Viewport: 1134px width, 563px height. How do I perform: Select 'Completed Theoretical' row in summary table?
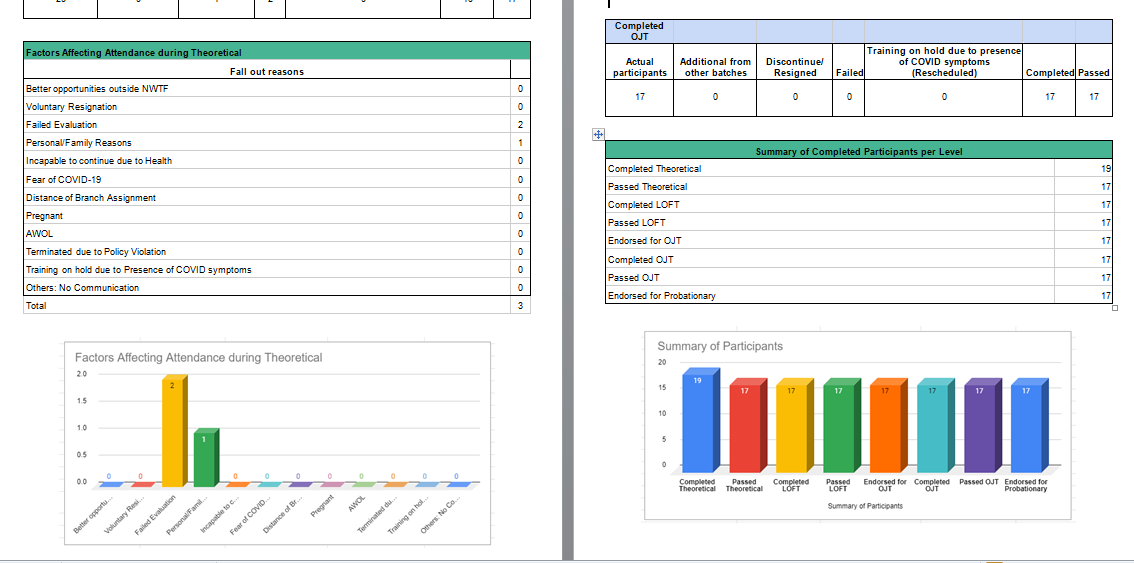point(858,169)
